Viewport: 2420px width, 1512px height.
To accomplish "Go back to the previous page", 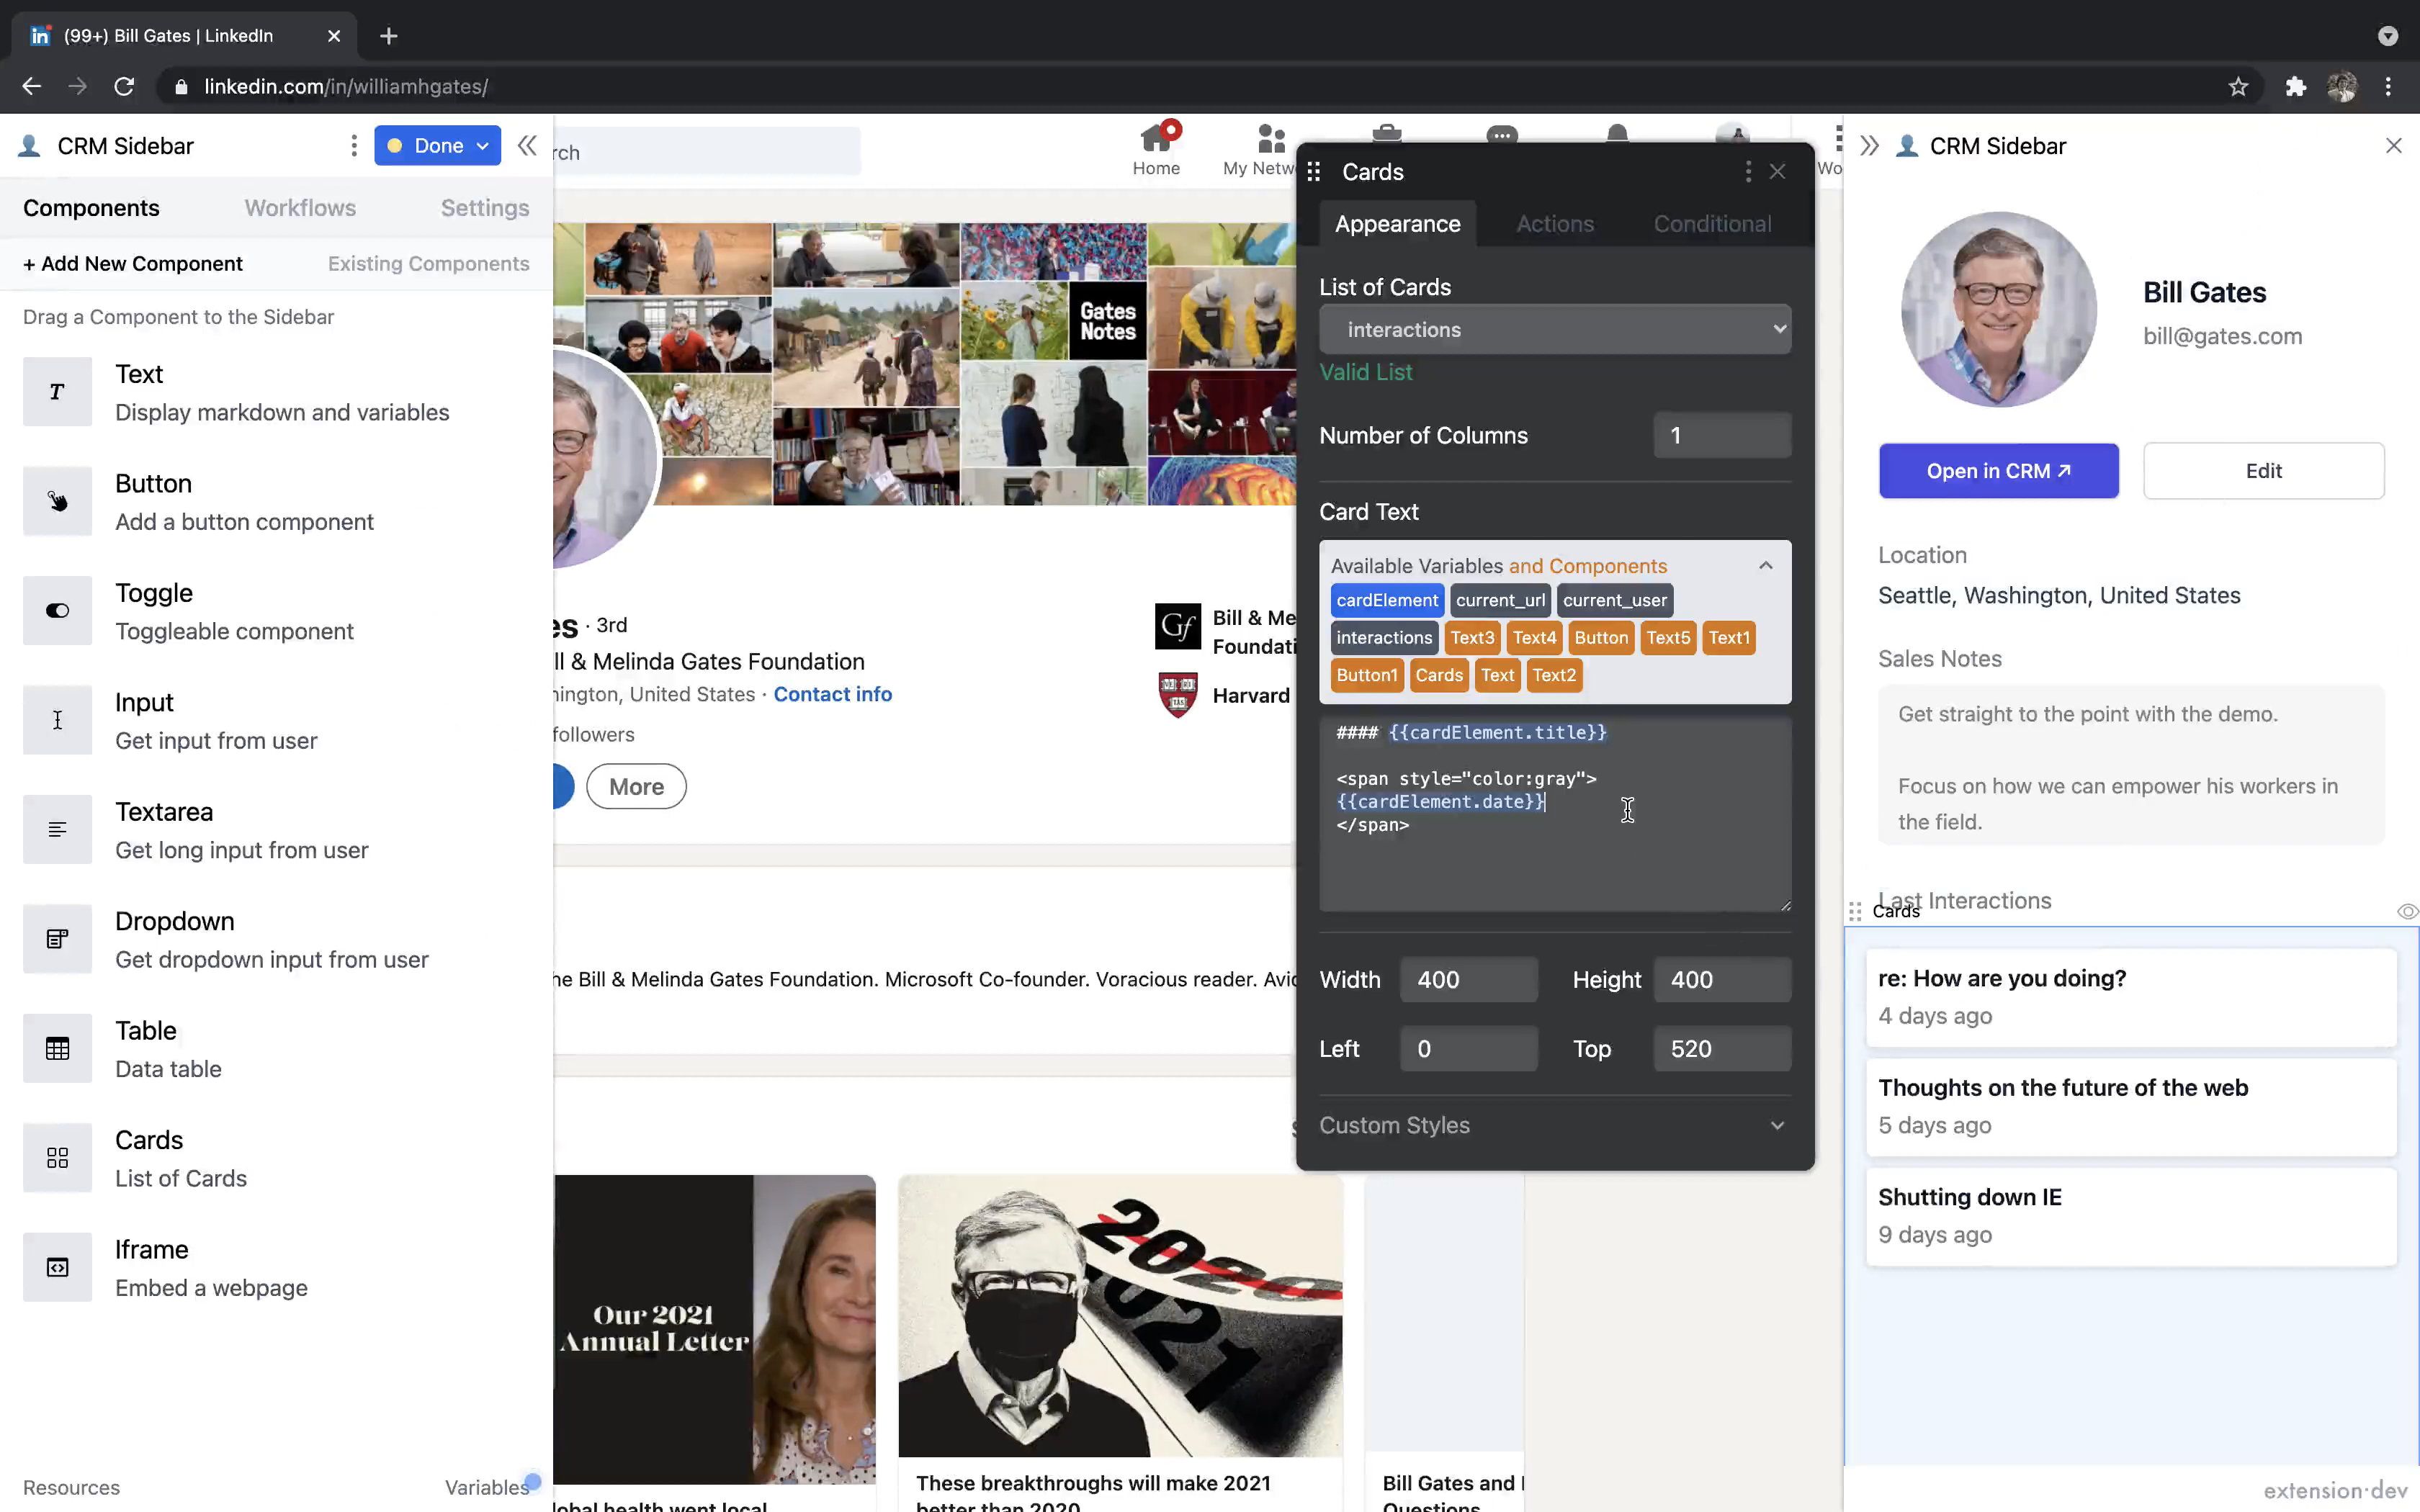I will pos(32,87).
